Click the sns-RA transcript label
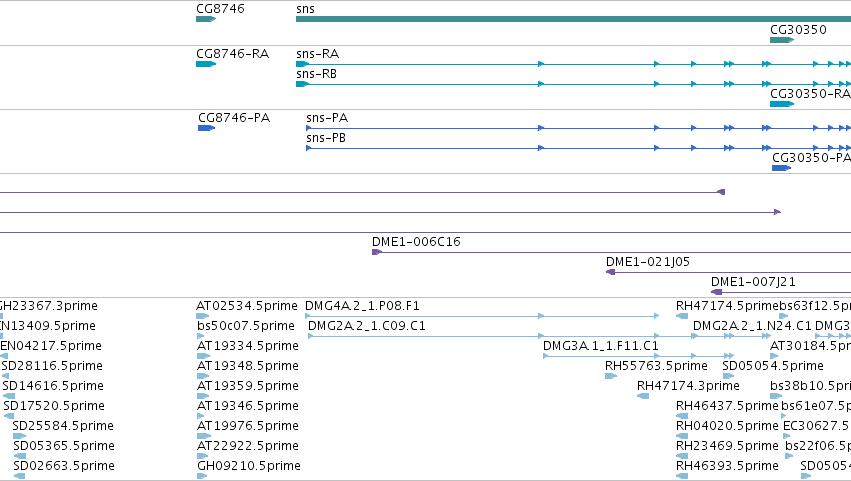Image resolution: width=851 pixels, height=481 pixels. point(317,54)
